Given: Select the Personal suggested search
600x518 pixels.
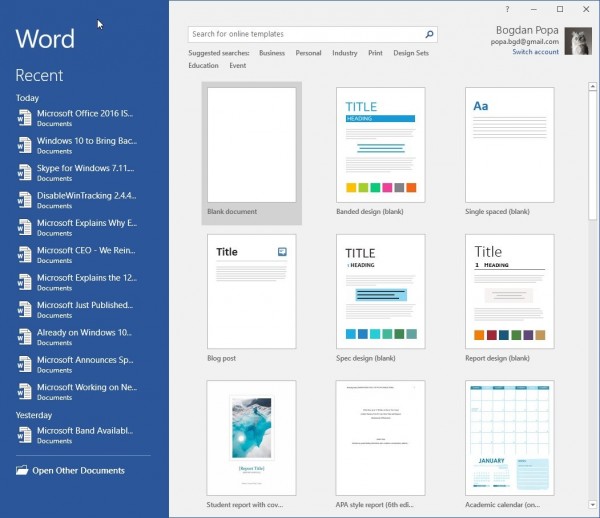Looking at the screenshot, I should tap(308, 53).
